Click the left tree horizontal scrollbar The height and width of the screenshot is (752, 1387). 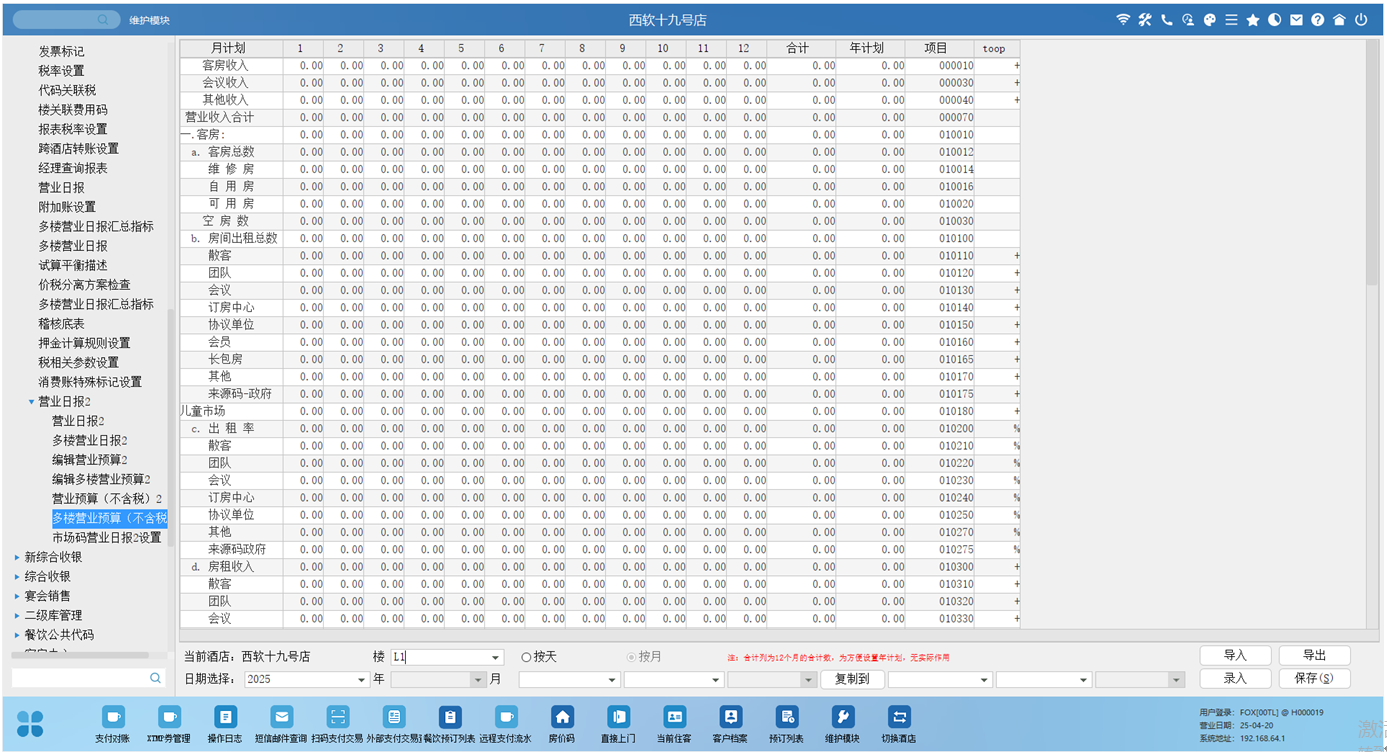tap(80, 656)
